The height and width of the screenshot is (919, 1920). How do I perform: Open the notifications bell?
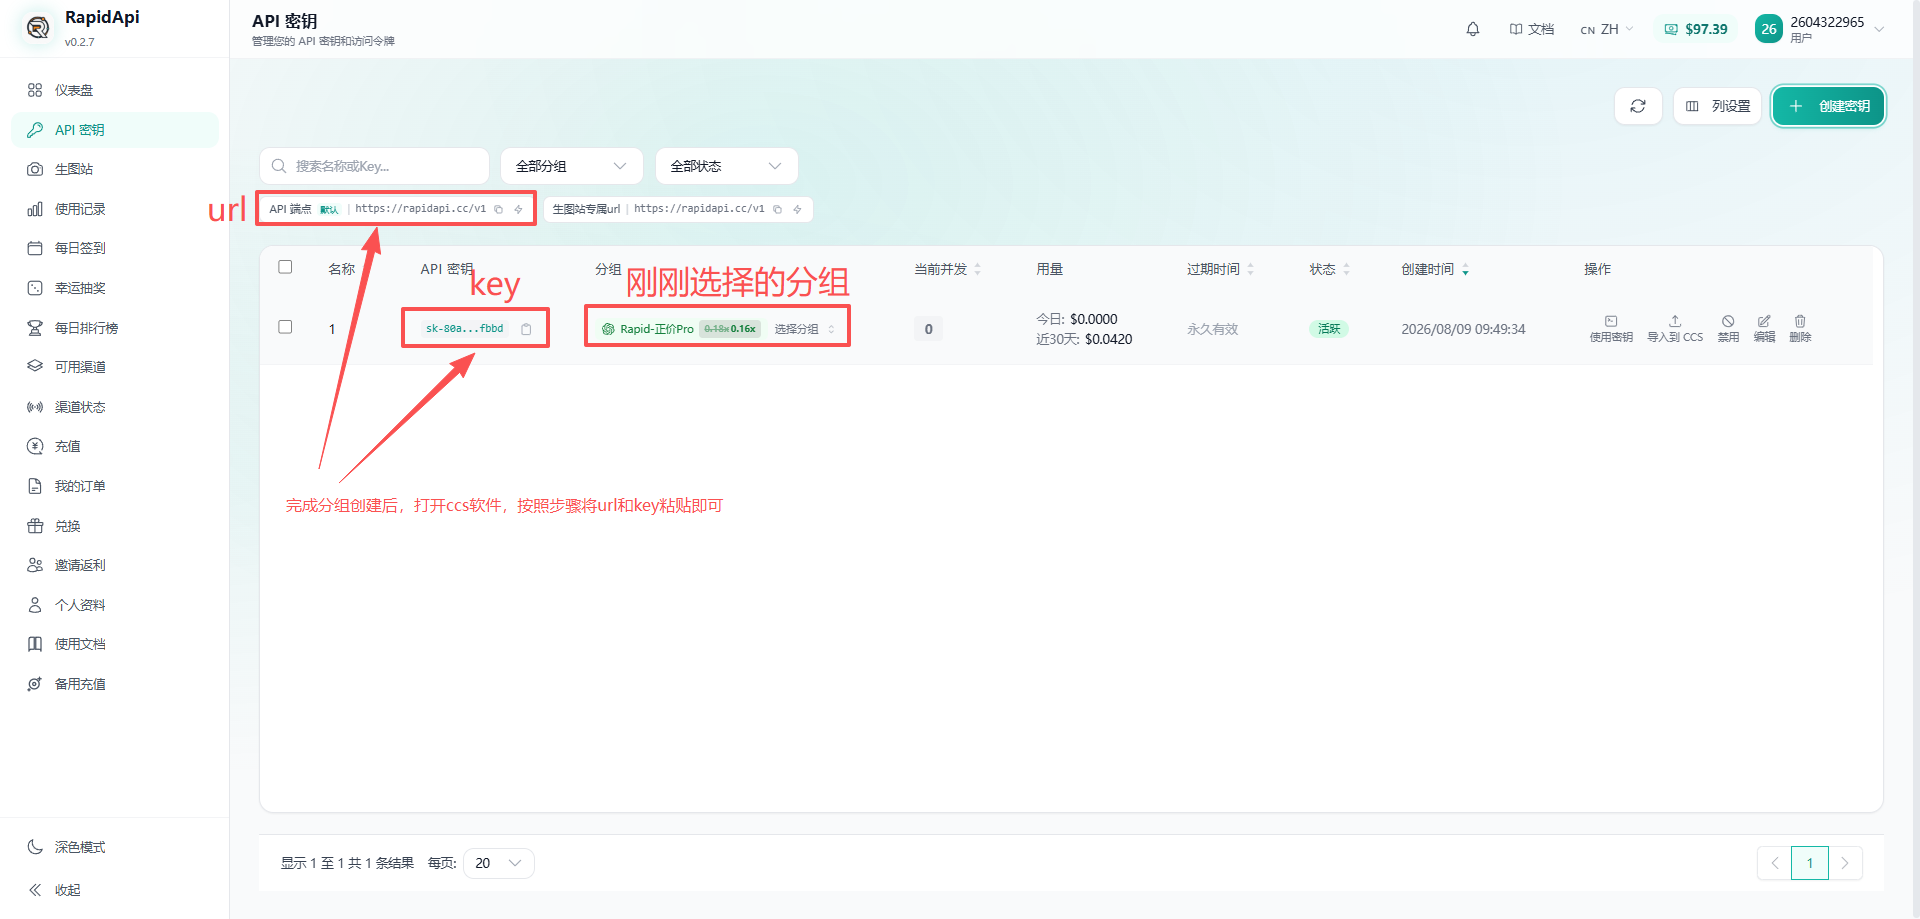tap(1472, 29)
